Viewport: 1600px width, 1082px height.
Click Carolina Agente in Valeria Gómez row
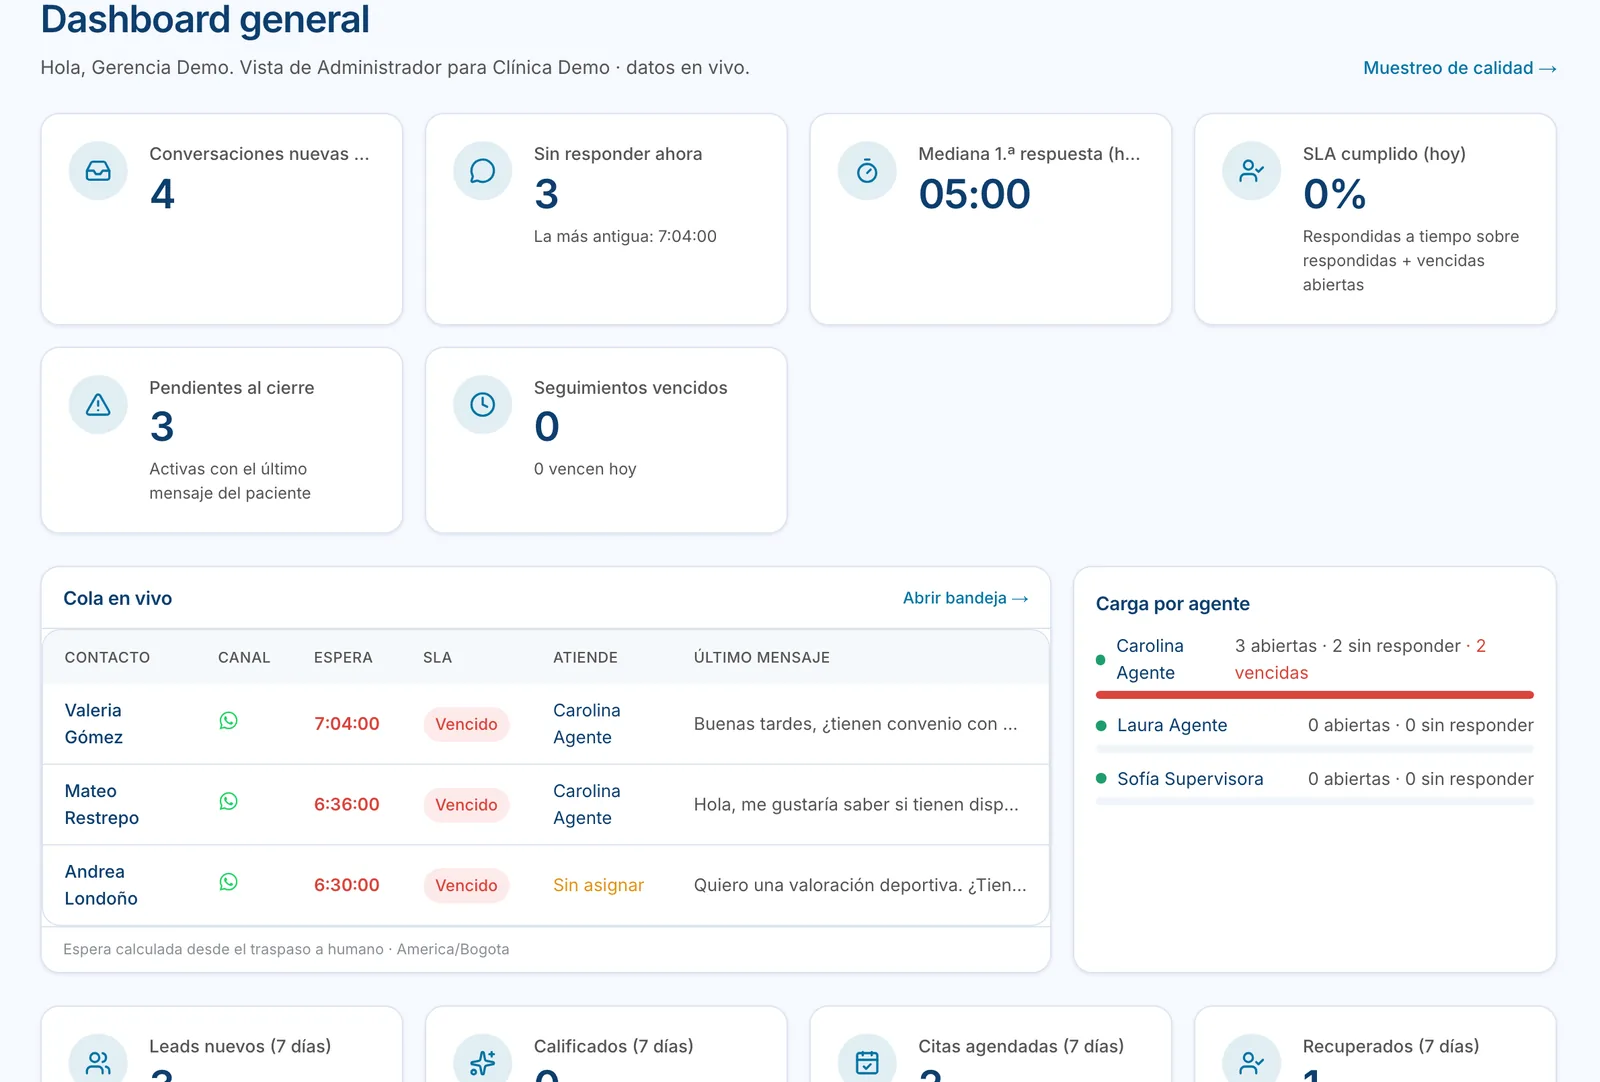click(587, 724)
